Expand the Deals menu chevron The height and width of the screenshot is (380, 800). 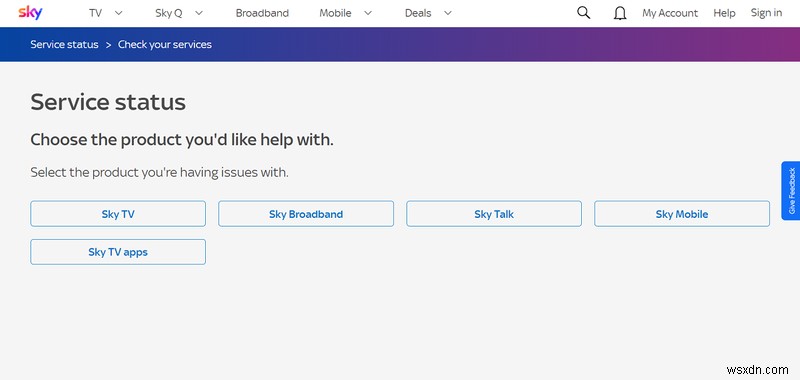tap(447, 13)
